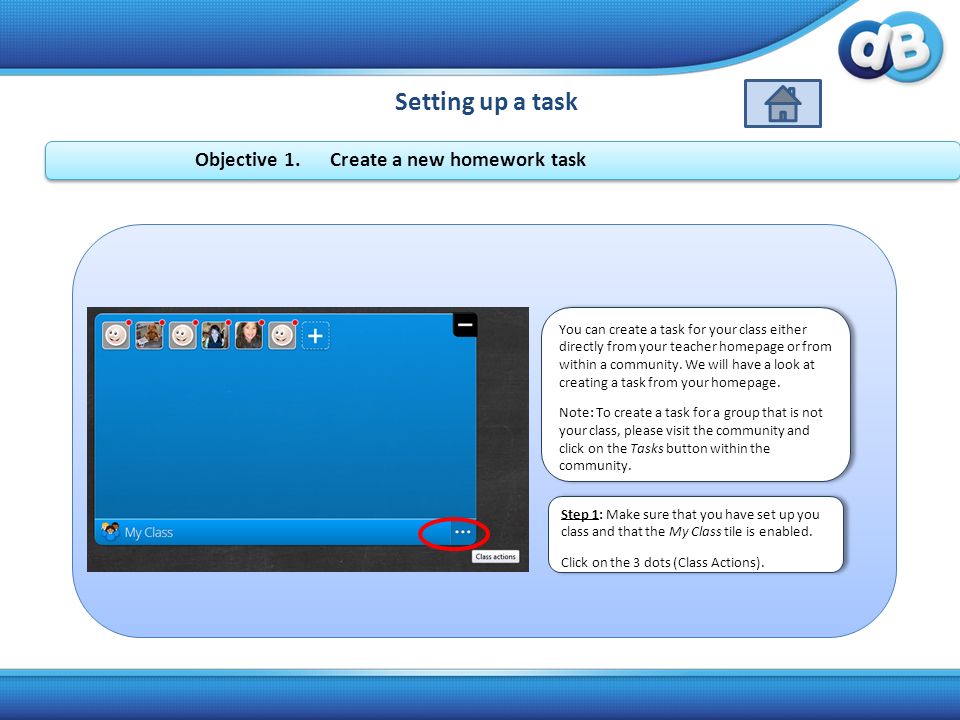The height and width of the screenshot is (720, 960).
Task: Click the My Class tile label
Action: 149,533
